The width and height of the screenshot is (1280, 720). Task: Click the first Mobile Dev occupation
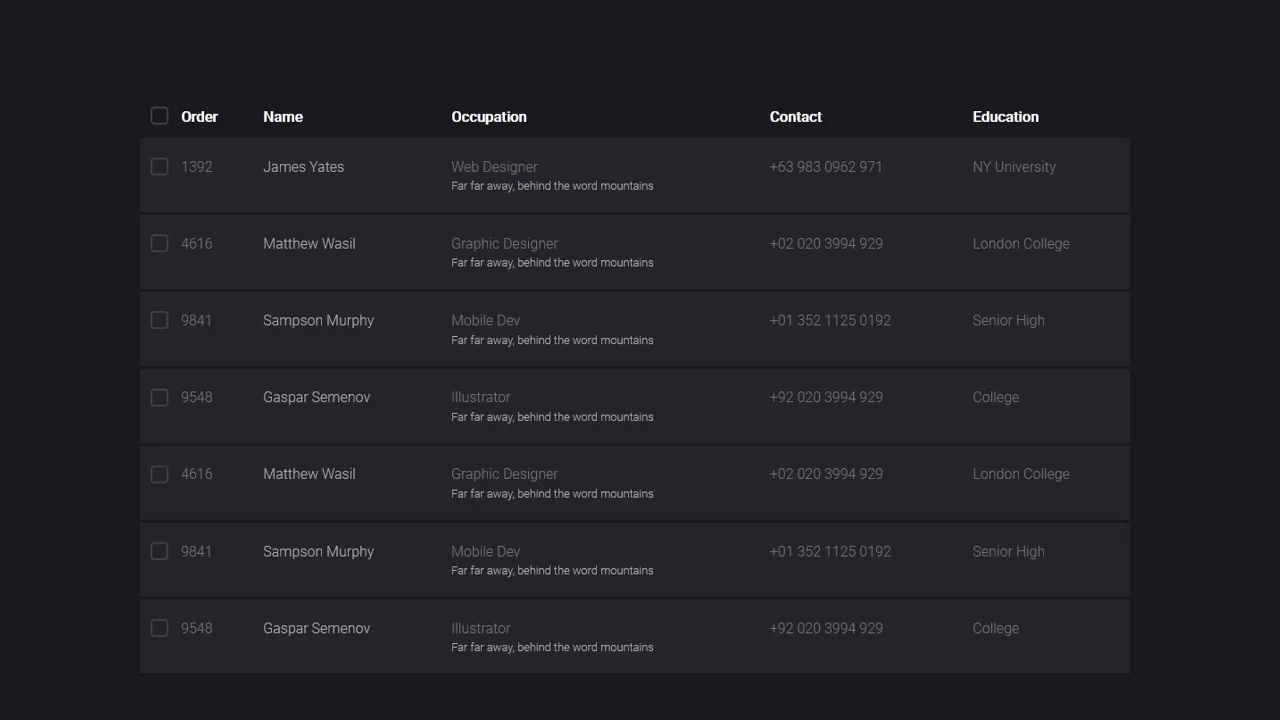(x=486, y=321)
